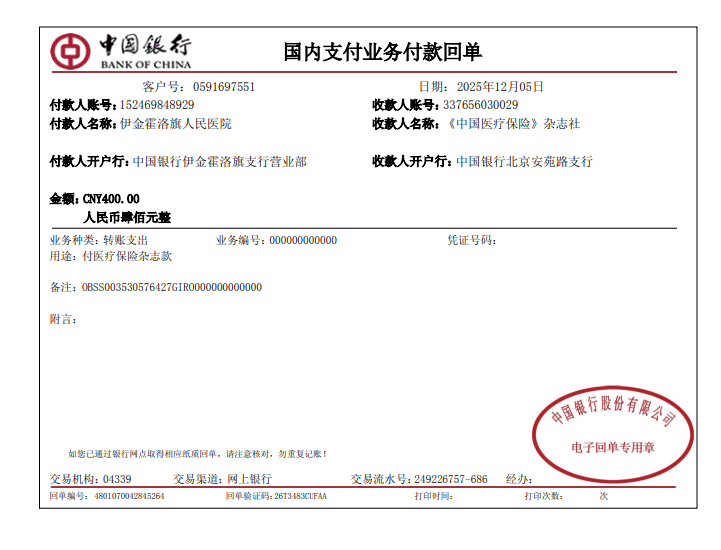Click the amount in words 人民币肆佰元整
The image size is (721, 550).
click(126, 217)
